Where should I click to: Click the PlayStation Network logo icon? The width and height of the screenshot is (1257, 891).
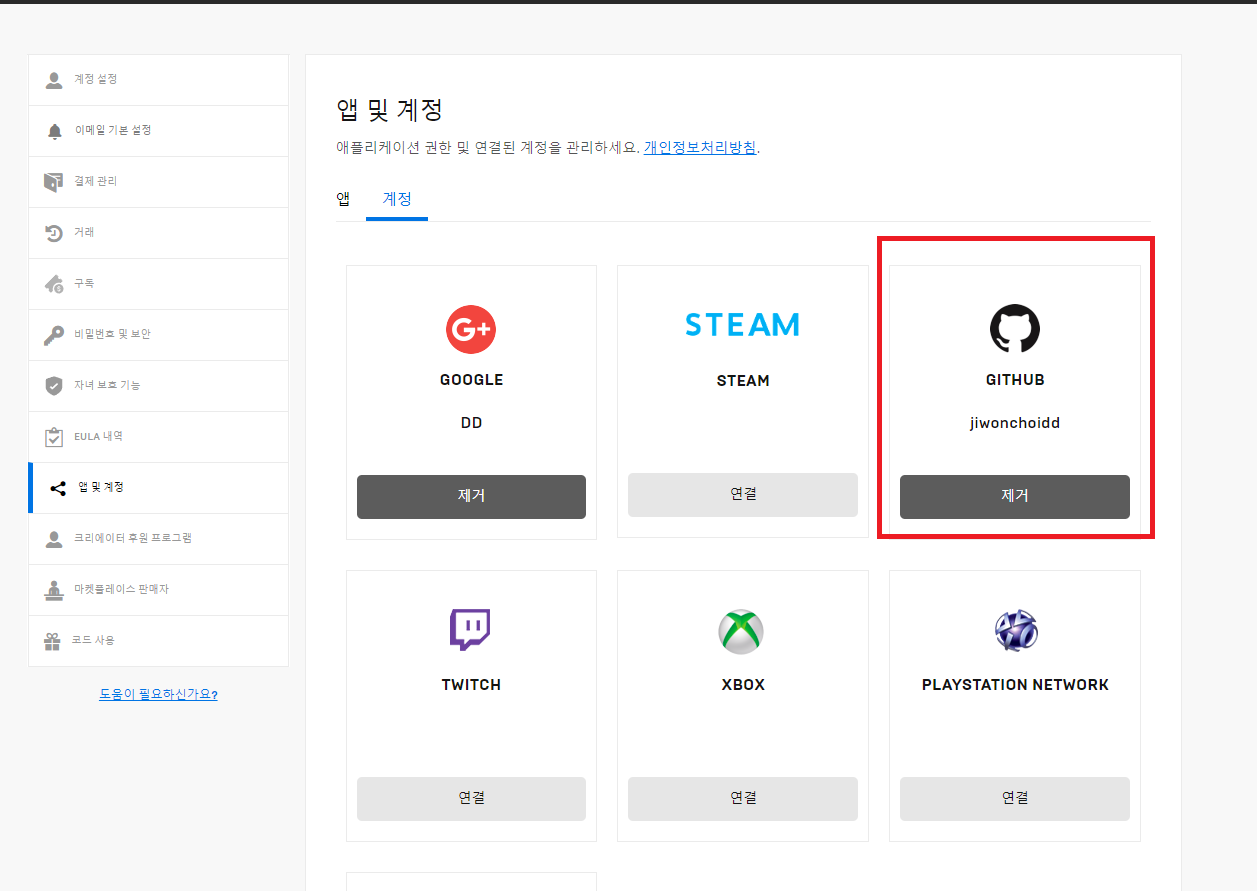pyautogui.click(x=1016, y=630)
